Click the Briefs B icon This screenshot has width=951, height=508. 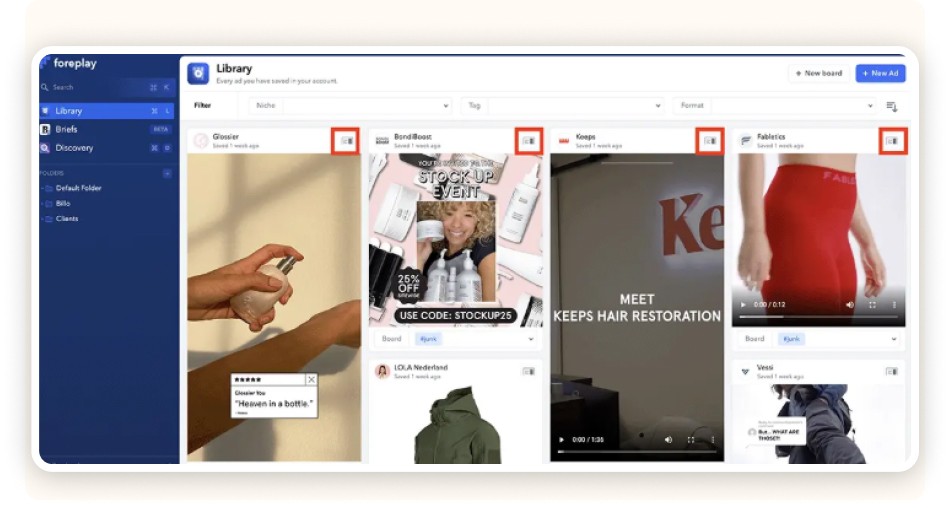click(x=45, y=129)
